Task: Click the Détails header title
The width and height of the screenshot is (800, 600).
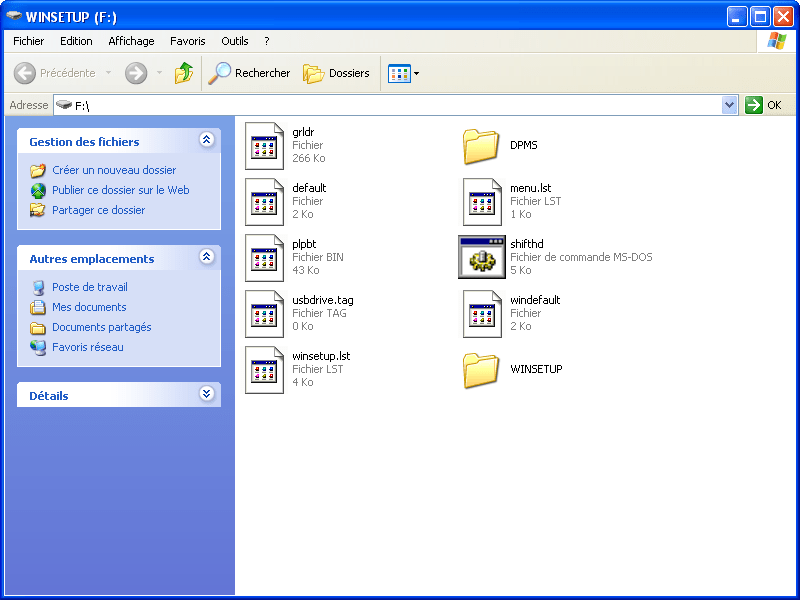Action: click(x=48, y=396)
